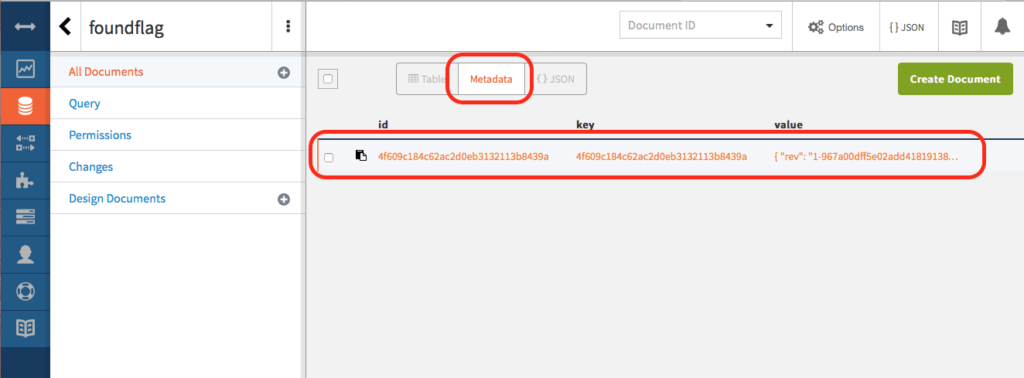Click the foundflag database title

click(126, 27)
